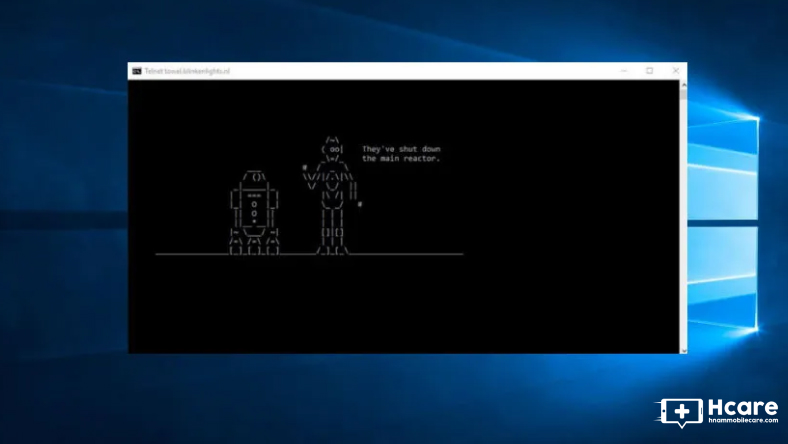Maximize the Telnet window
The width and height of the screenshot is (788, 444).
pos(650,71)
